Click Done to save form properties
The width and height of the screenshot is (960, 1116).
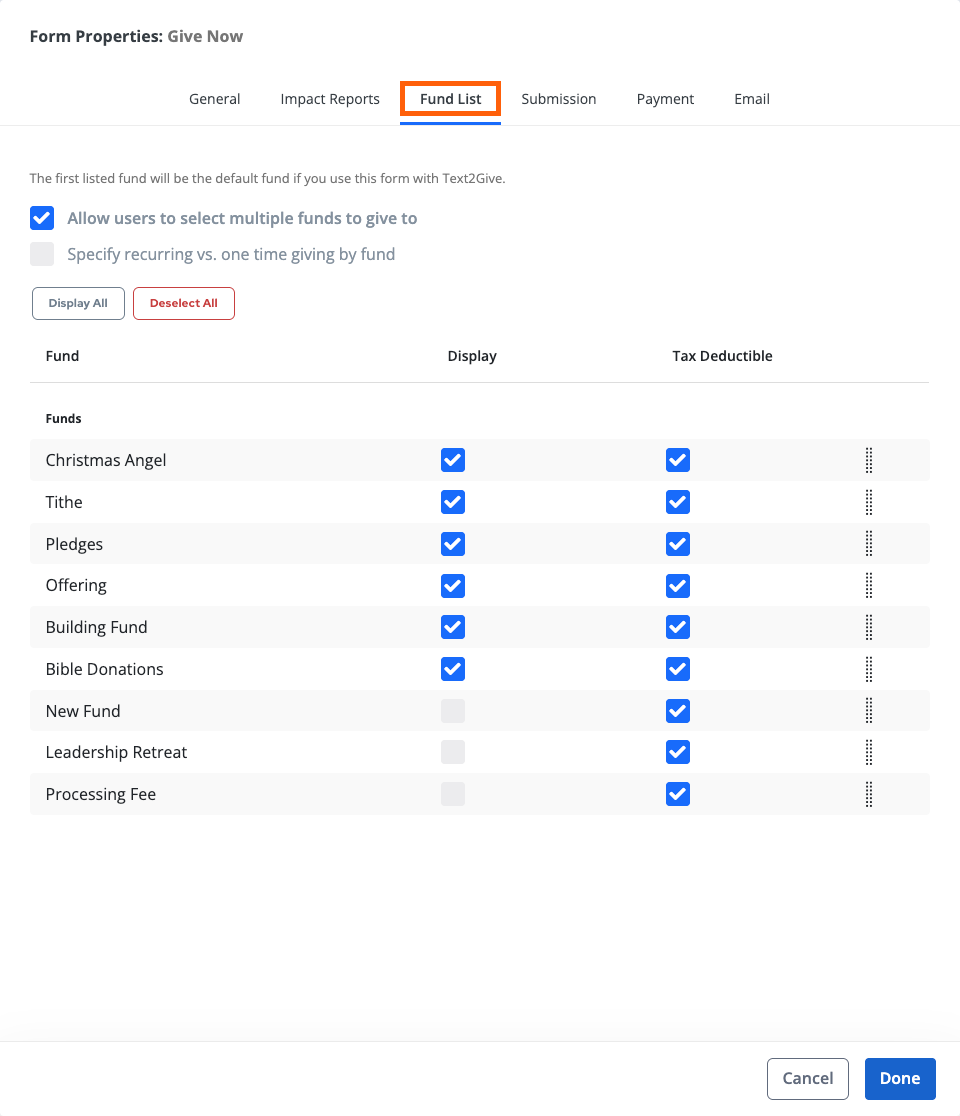[x=899, y=1078]
